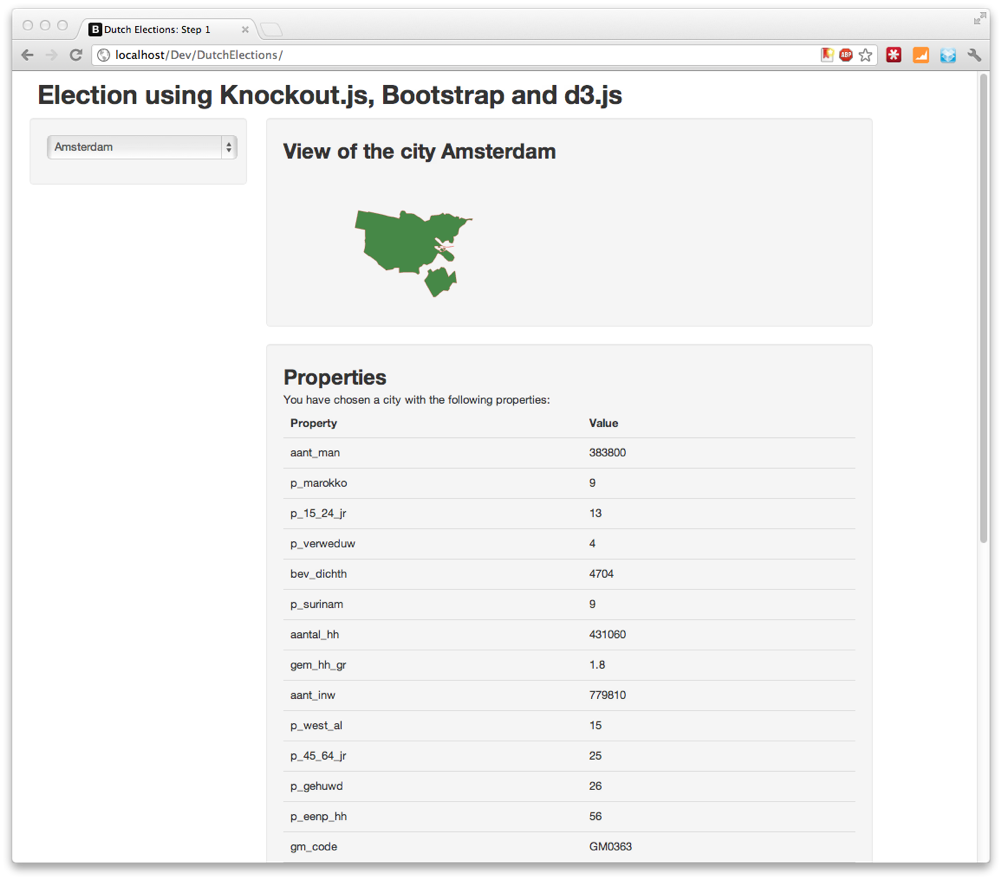Open the Dropbox extension icon

[x=948, y=55]
